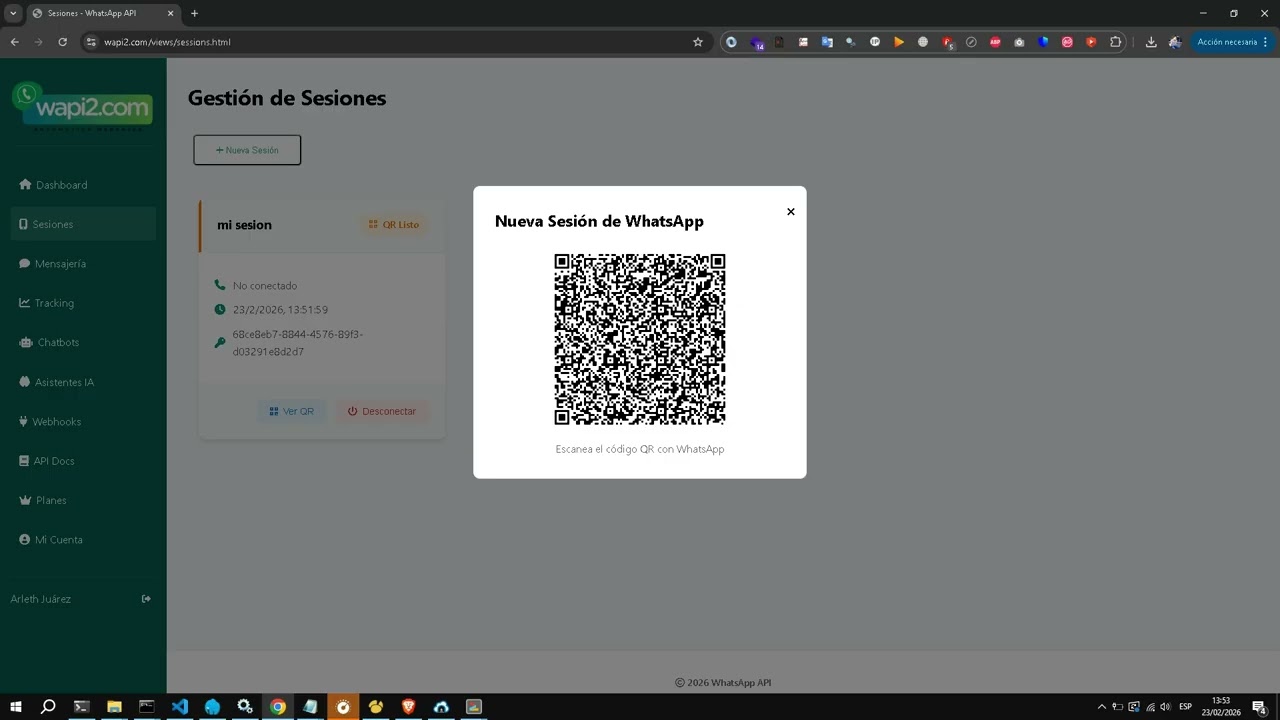1280x720 pixels.
Task: Click the session ID text 68ce8eb7-8844
Action: [298, 343]
